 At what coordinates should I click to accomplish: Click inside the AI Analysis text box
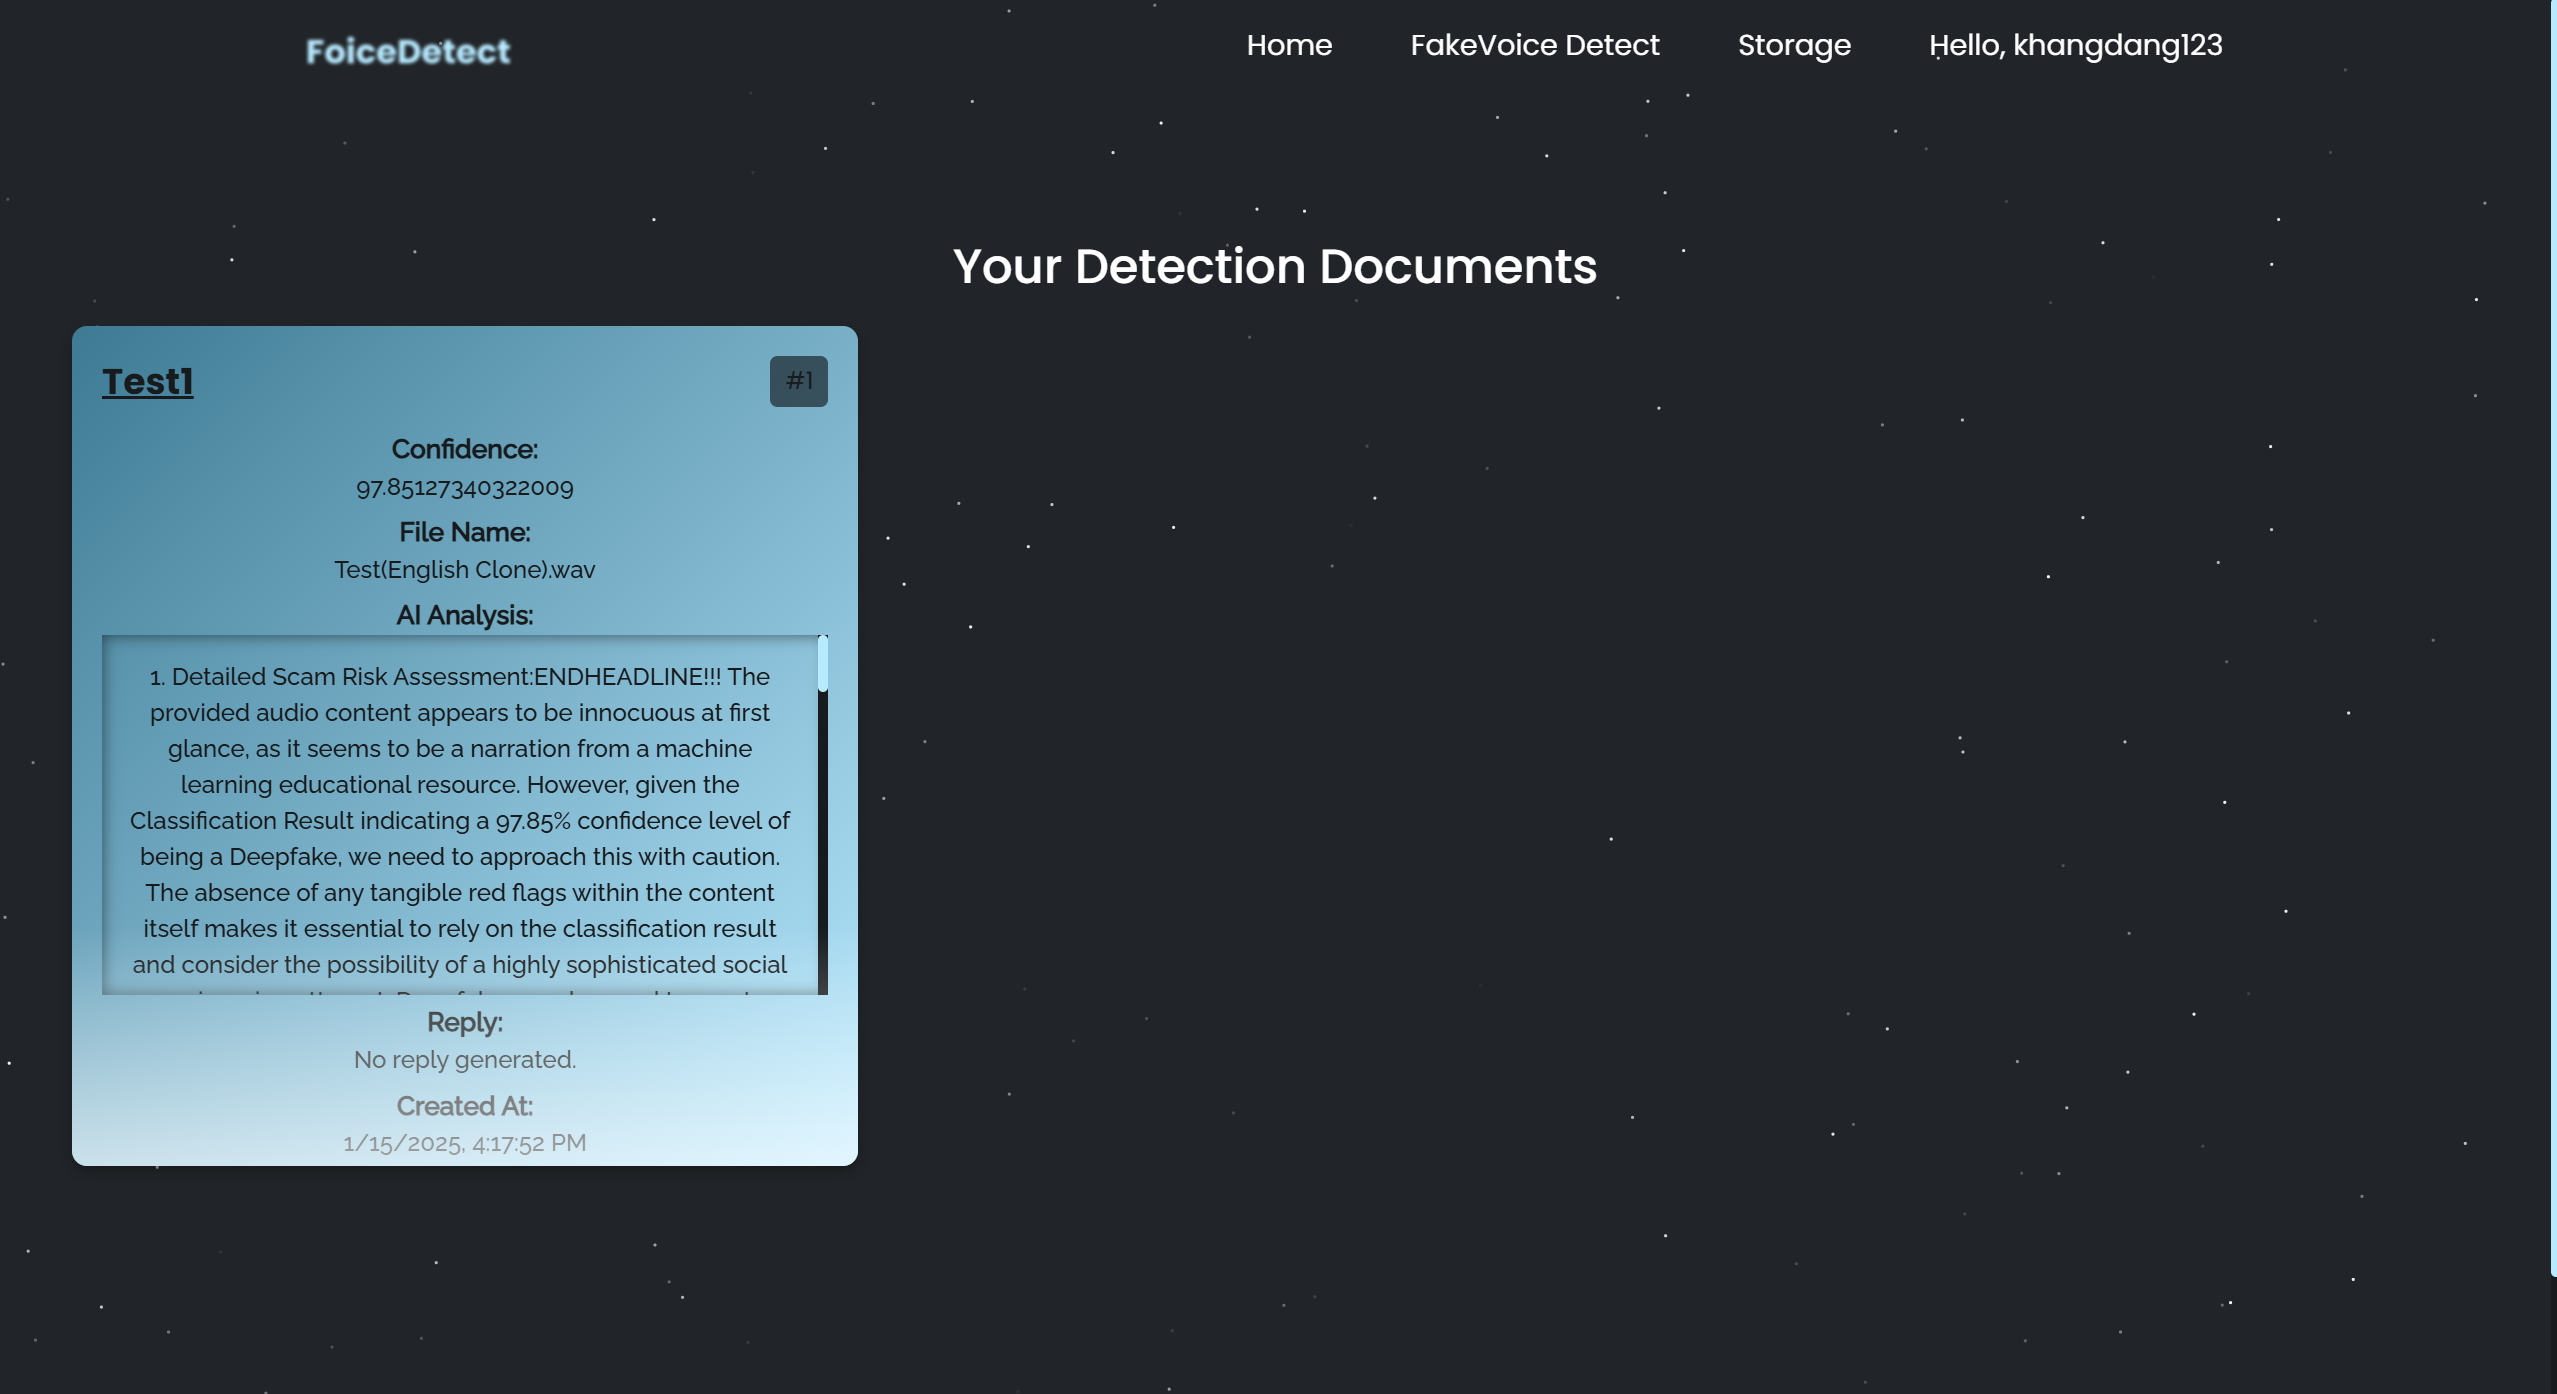click(x=460, y=820)
